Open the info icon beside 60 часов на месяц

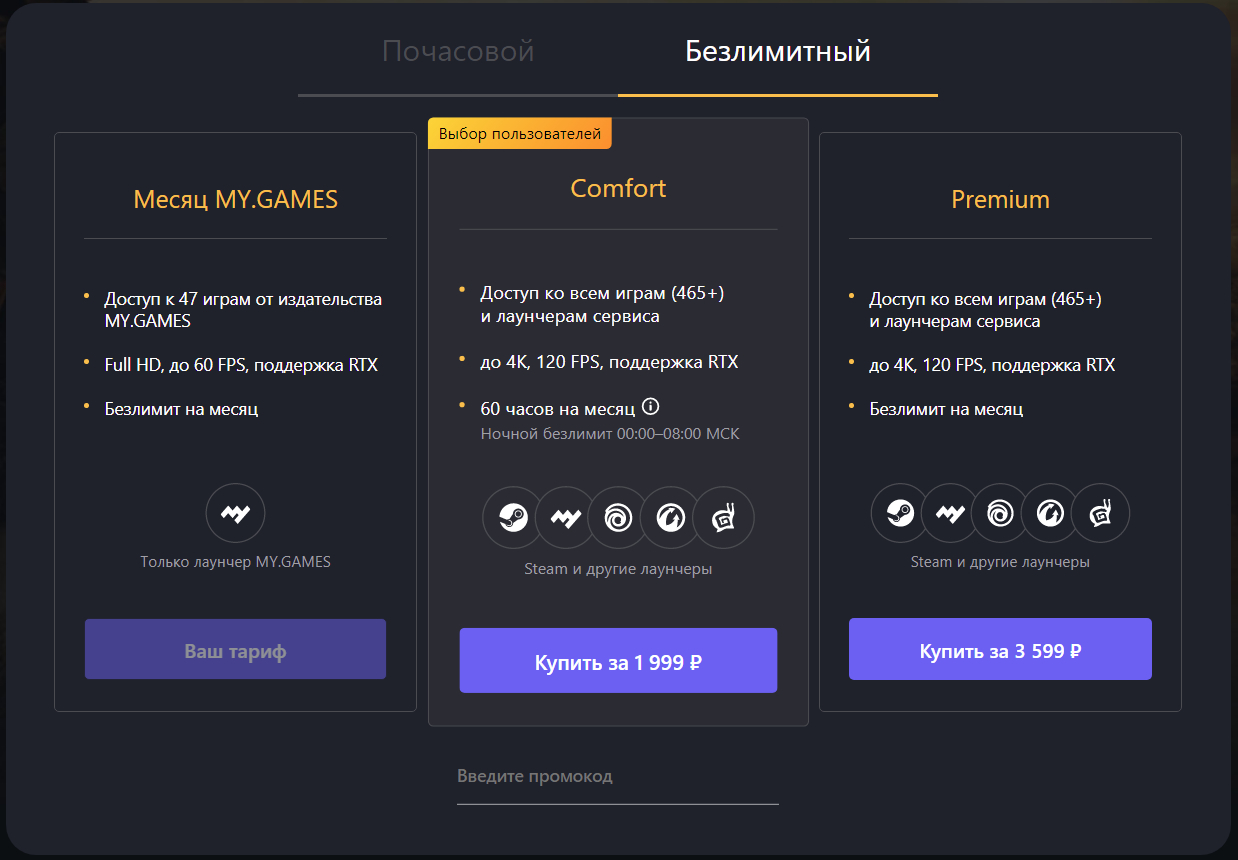651,407
